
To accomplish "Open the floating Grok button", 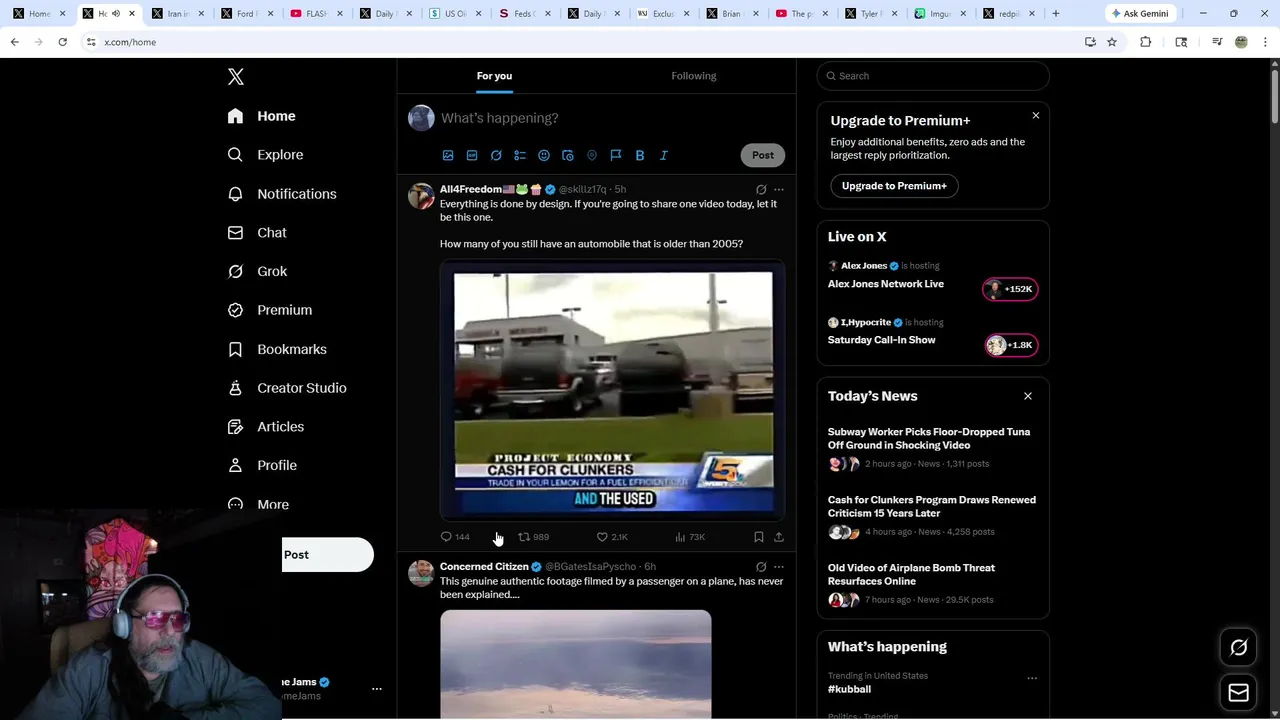I will click(1239, 648).
